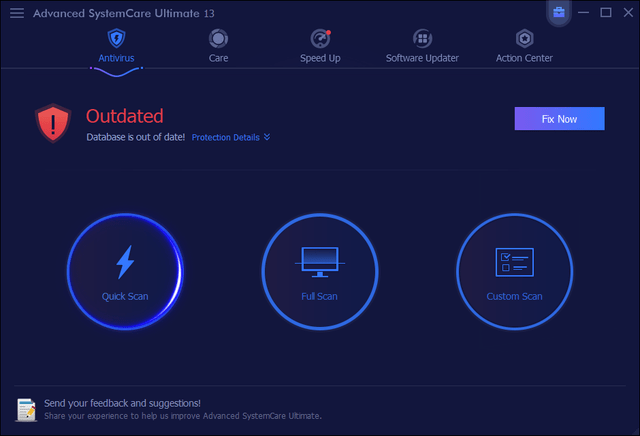Open the Protection Details link

coord(226,138)
